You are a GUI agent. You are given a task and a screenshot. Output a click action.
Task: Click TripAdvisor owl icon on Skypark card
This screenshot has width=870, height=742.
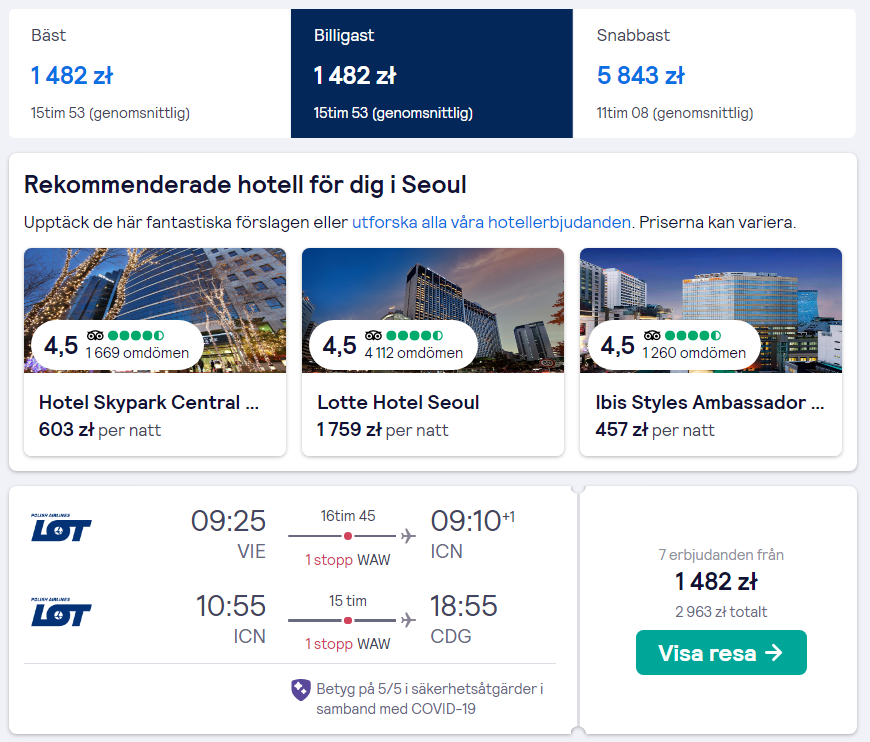95,335
